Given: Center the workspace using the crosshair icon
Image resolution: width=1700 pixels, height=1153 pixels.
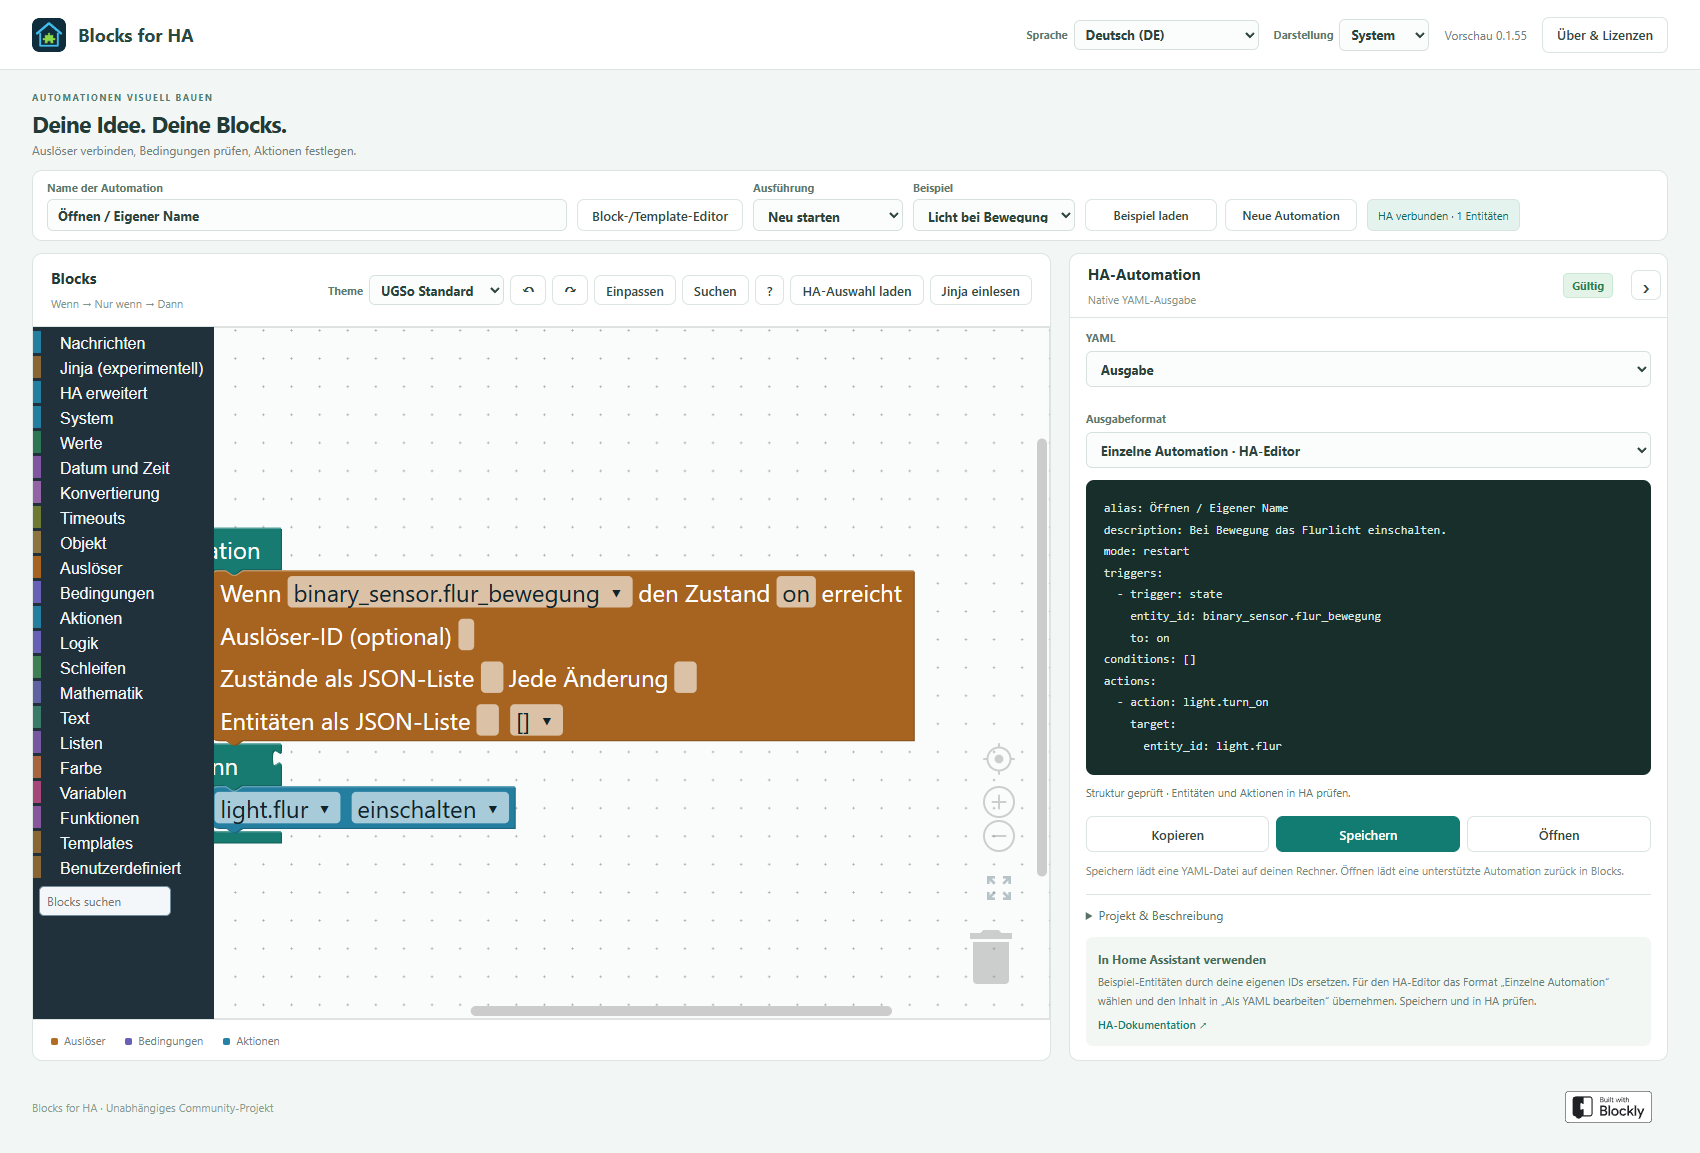Looking at the screenshot, I should (999, 759).
